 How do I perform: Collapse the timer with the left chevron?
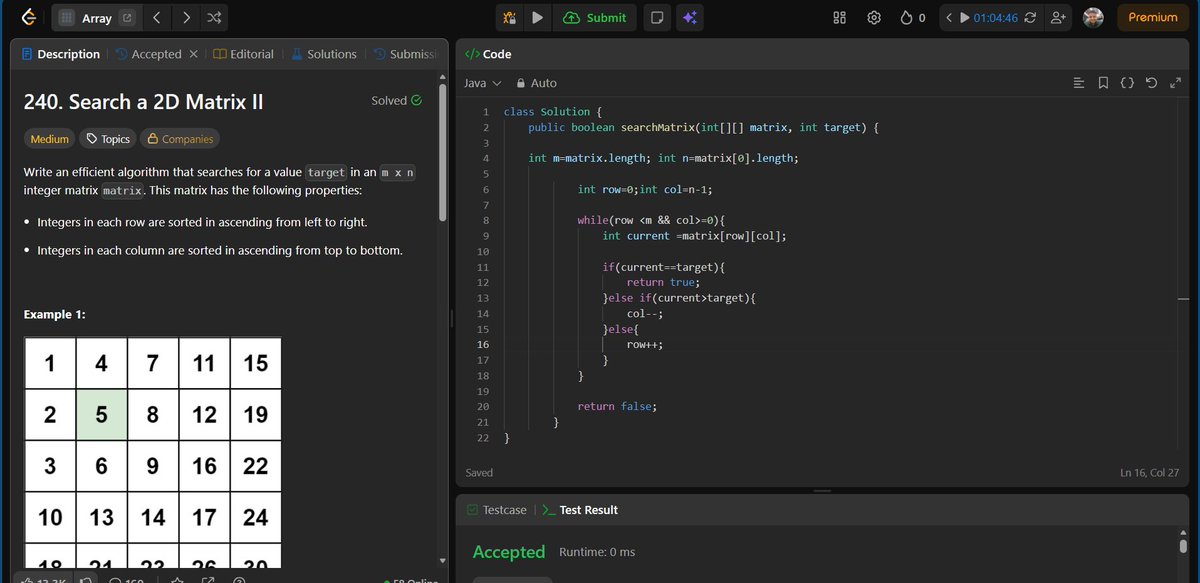click(949, 18)
